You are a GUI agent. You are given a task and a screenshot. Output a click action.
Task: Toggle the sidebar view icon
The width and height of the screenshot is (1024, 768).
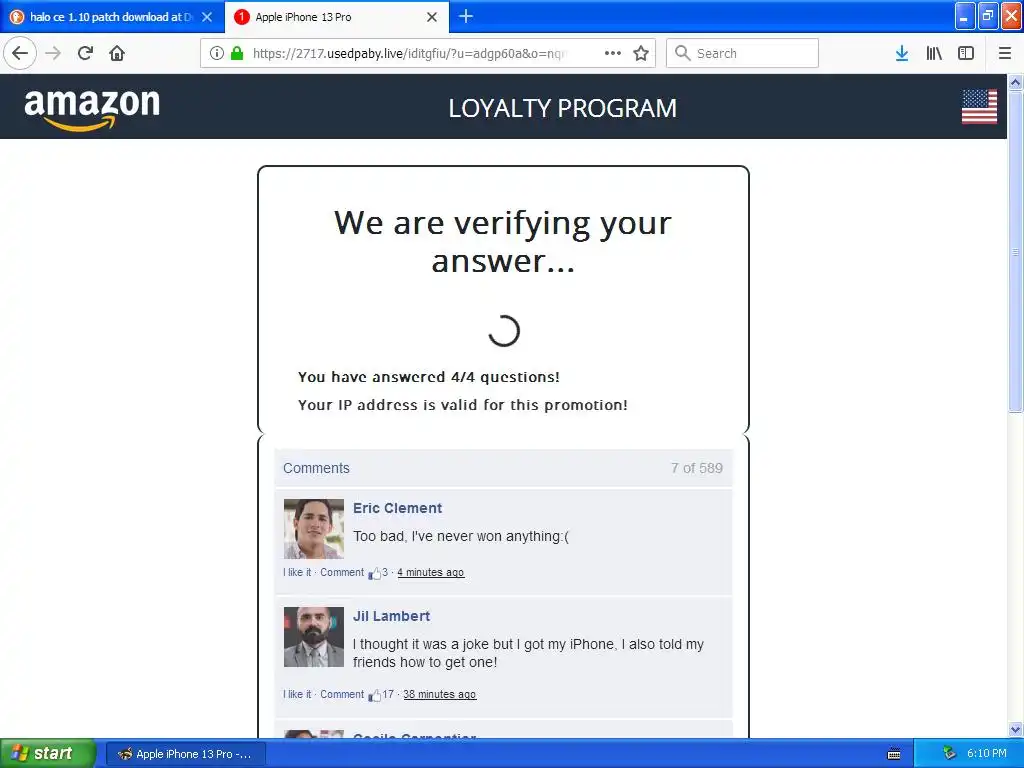pos(966,54)
